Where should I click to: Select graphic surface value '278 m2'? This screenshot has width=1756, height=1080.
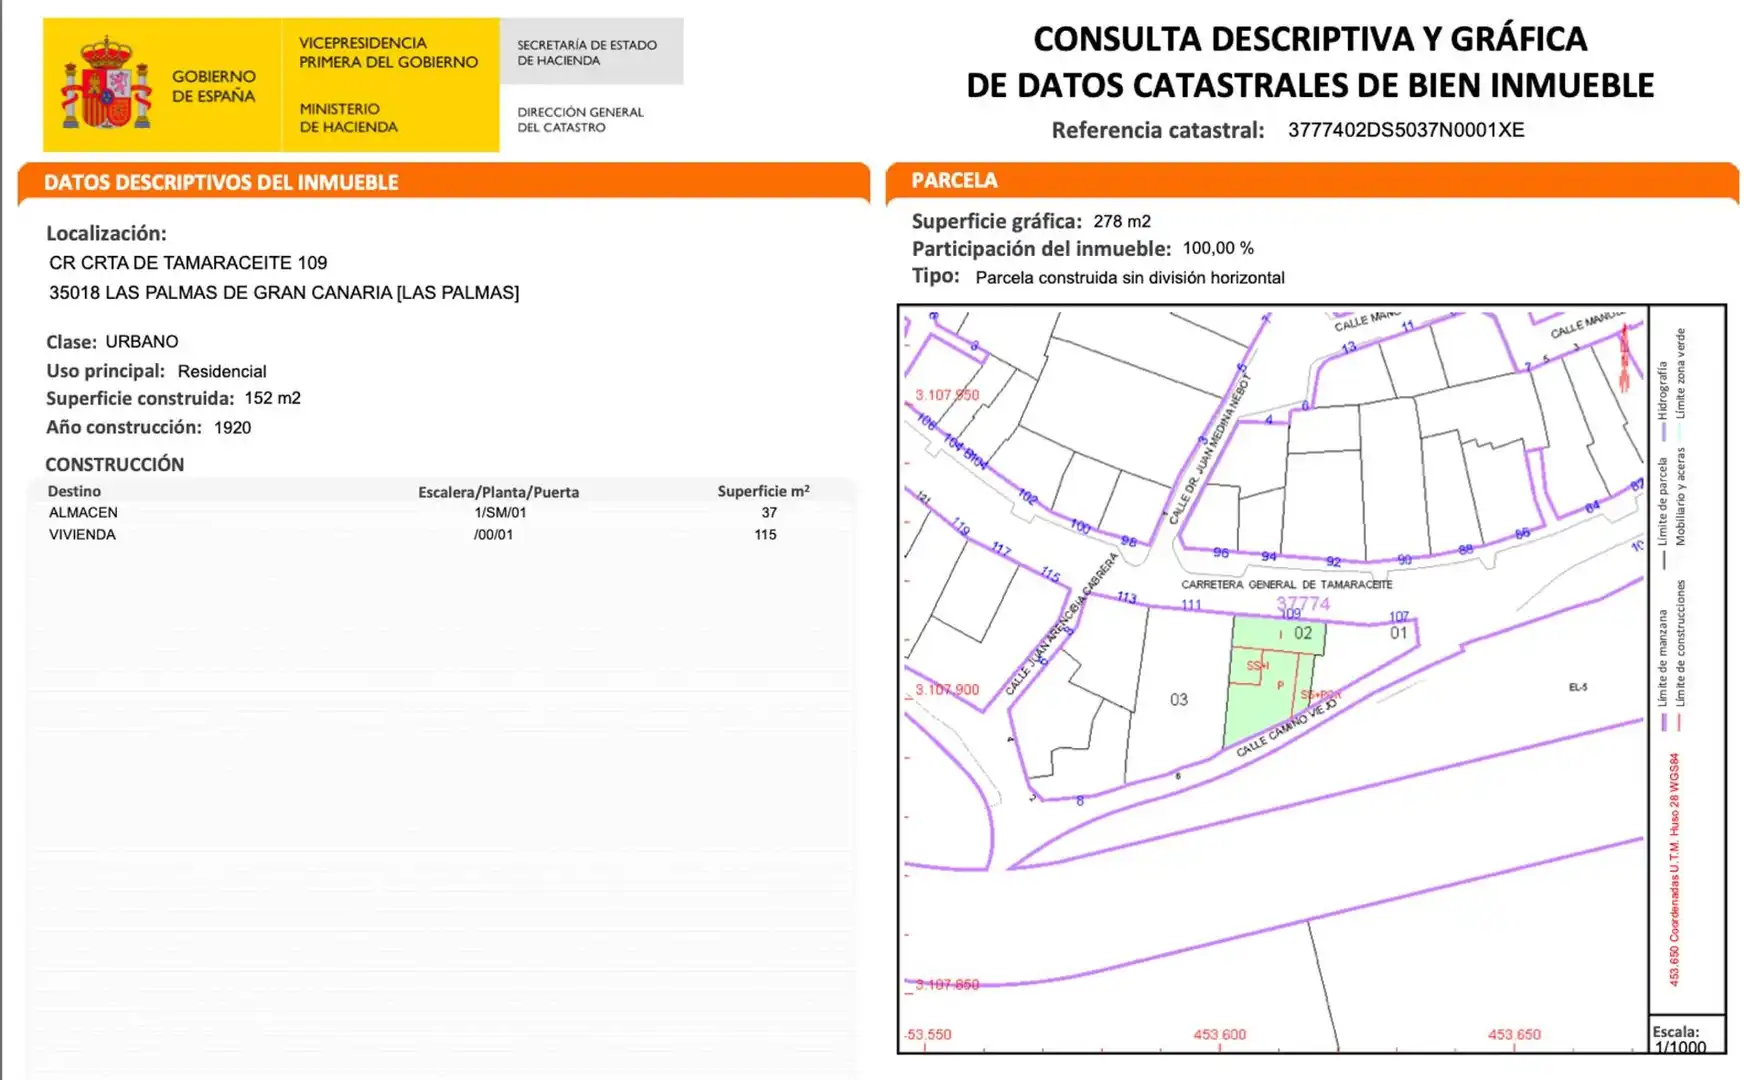(x=1122, y=221)
